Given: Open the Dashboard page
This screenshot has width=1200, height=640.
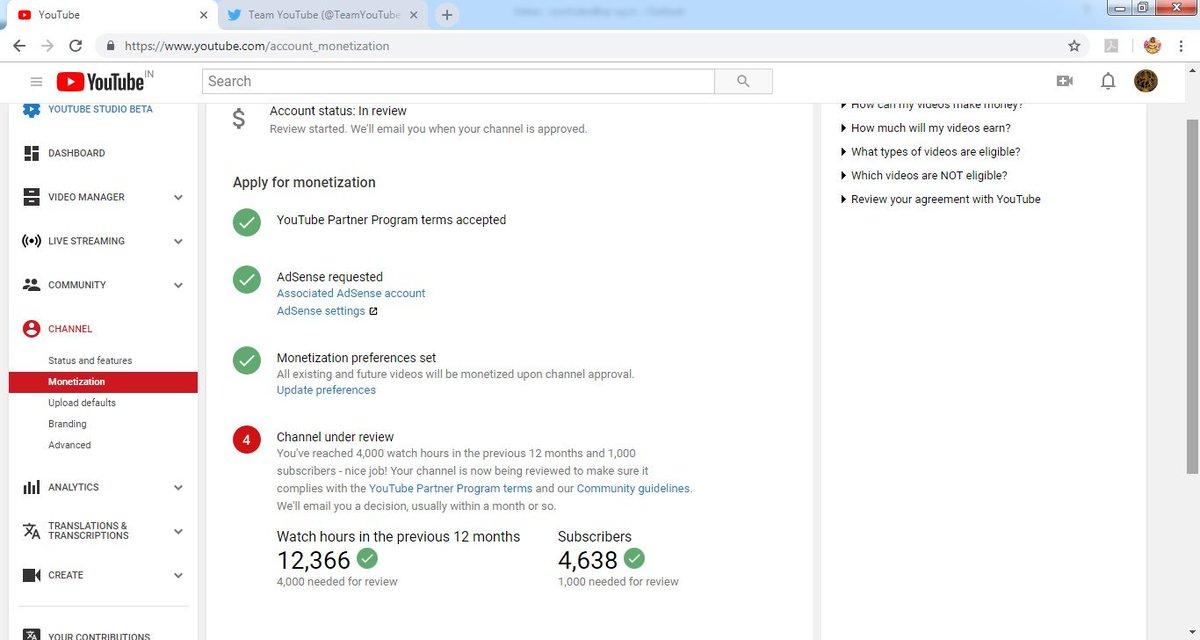Looking at the screenshot, I should (76, 153).
